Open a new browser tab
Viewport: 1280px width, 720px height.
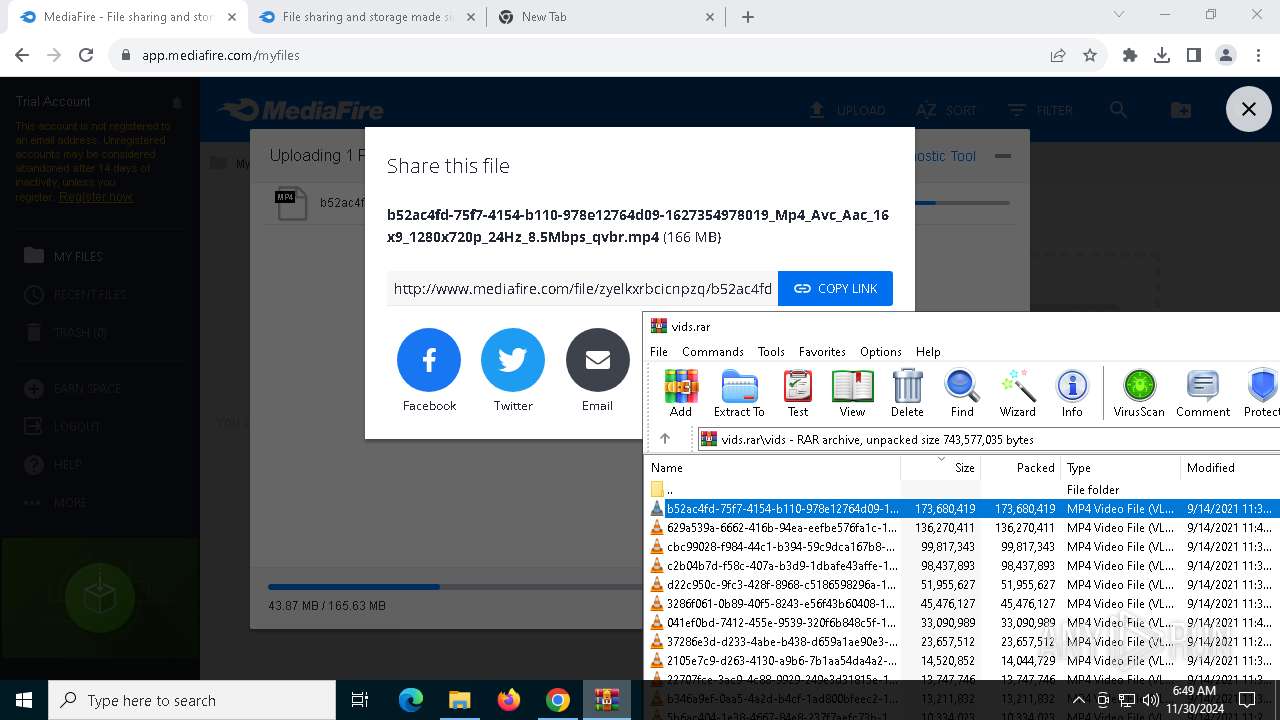[748, 17]
